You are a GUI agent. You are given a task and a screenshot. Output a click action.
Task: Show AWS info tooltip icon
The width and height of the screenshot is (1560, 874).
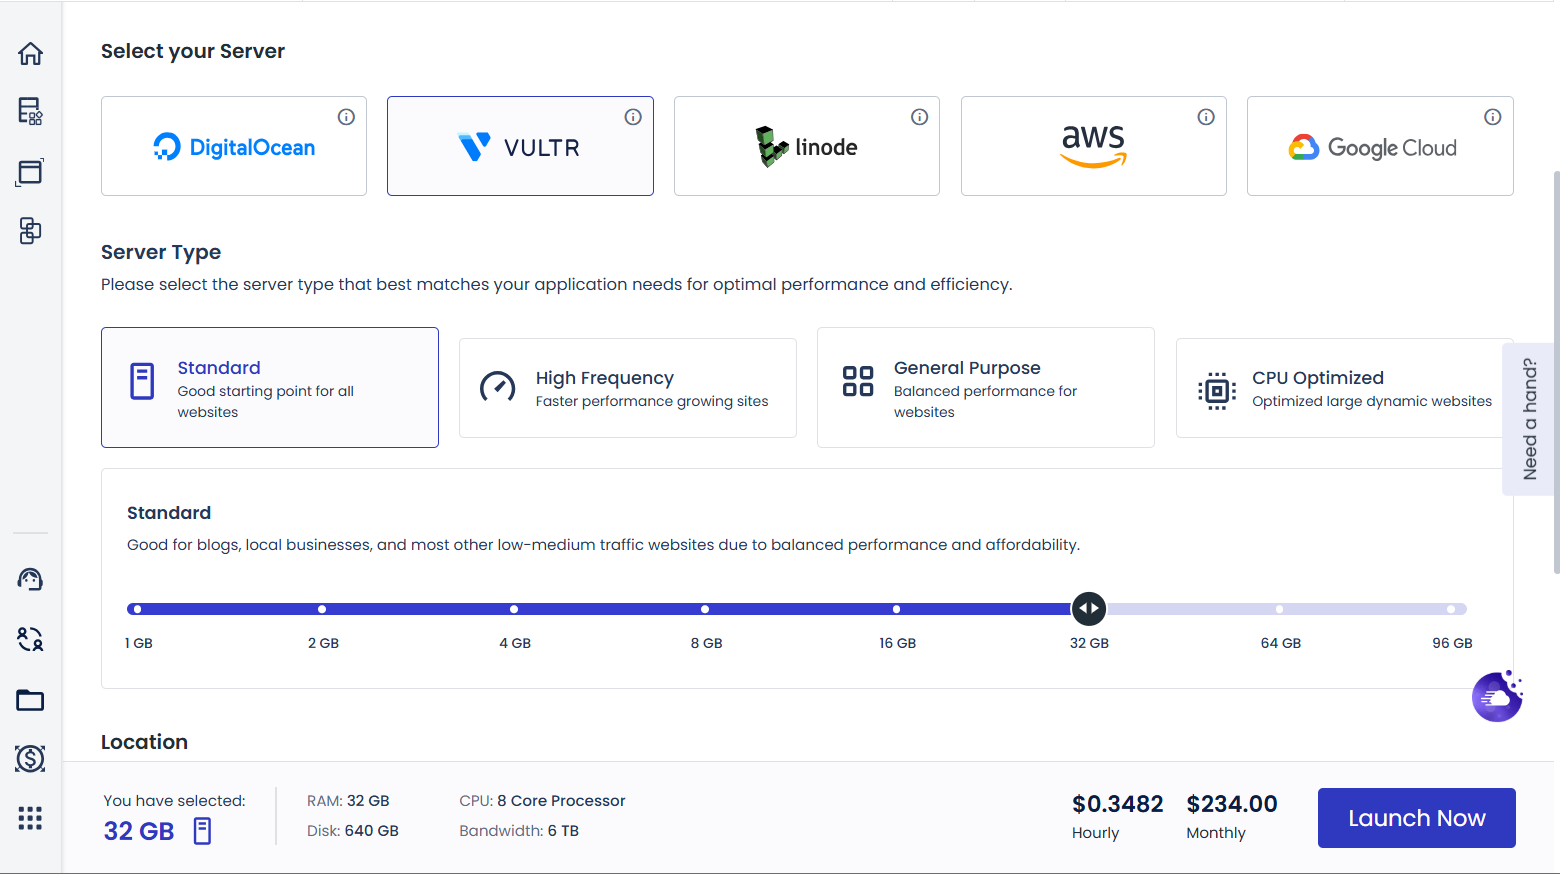[x=1206, y=117]
